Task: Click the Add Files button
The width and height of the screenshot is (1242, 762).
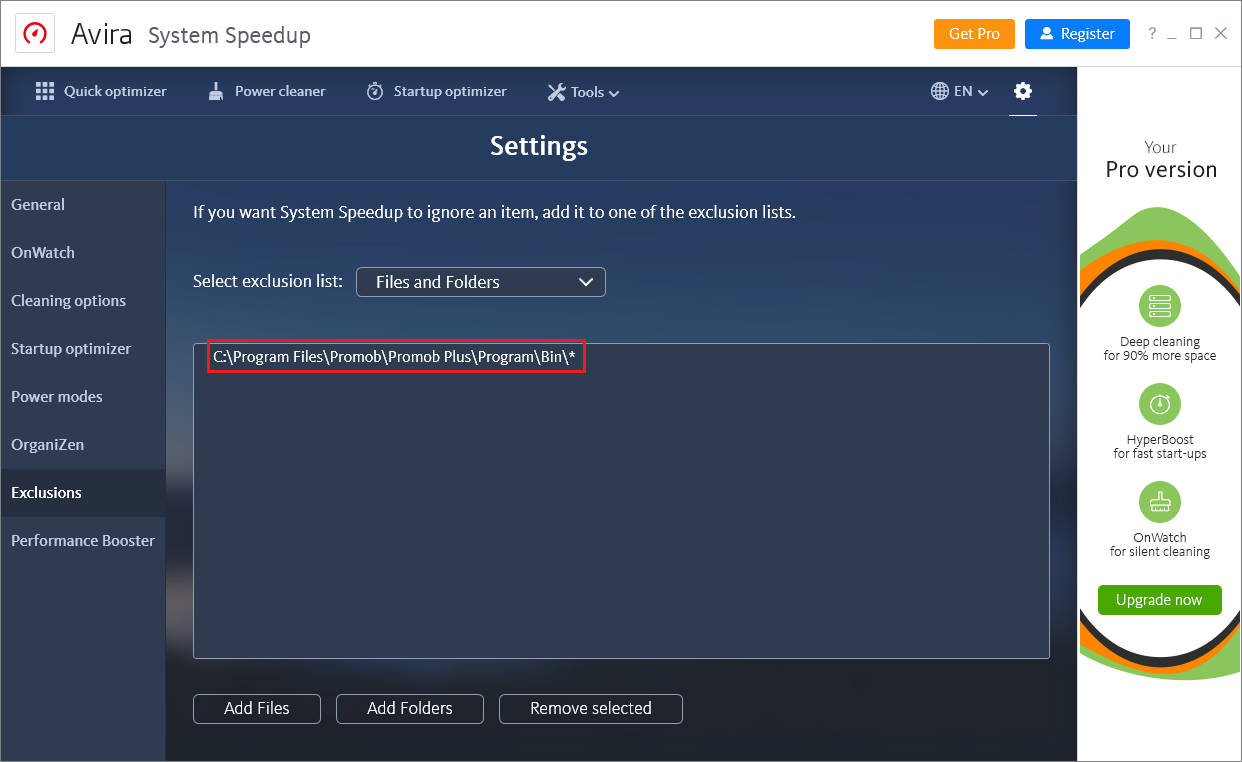Action: click(257, 708)
